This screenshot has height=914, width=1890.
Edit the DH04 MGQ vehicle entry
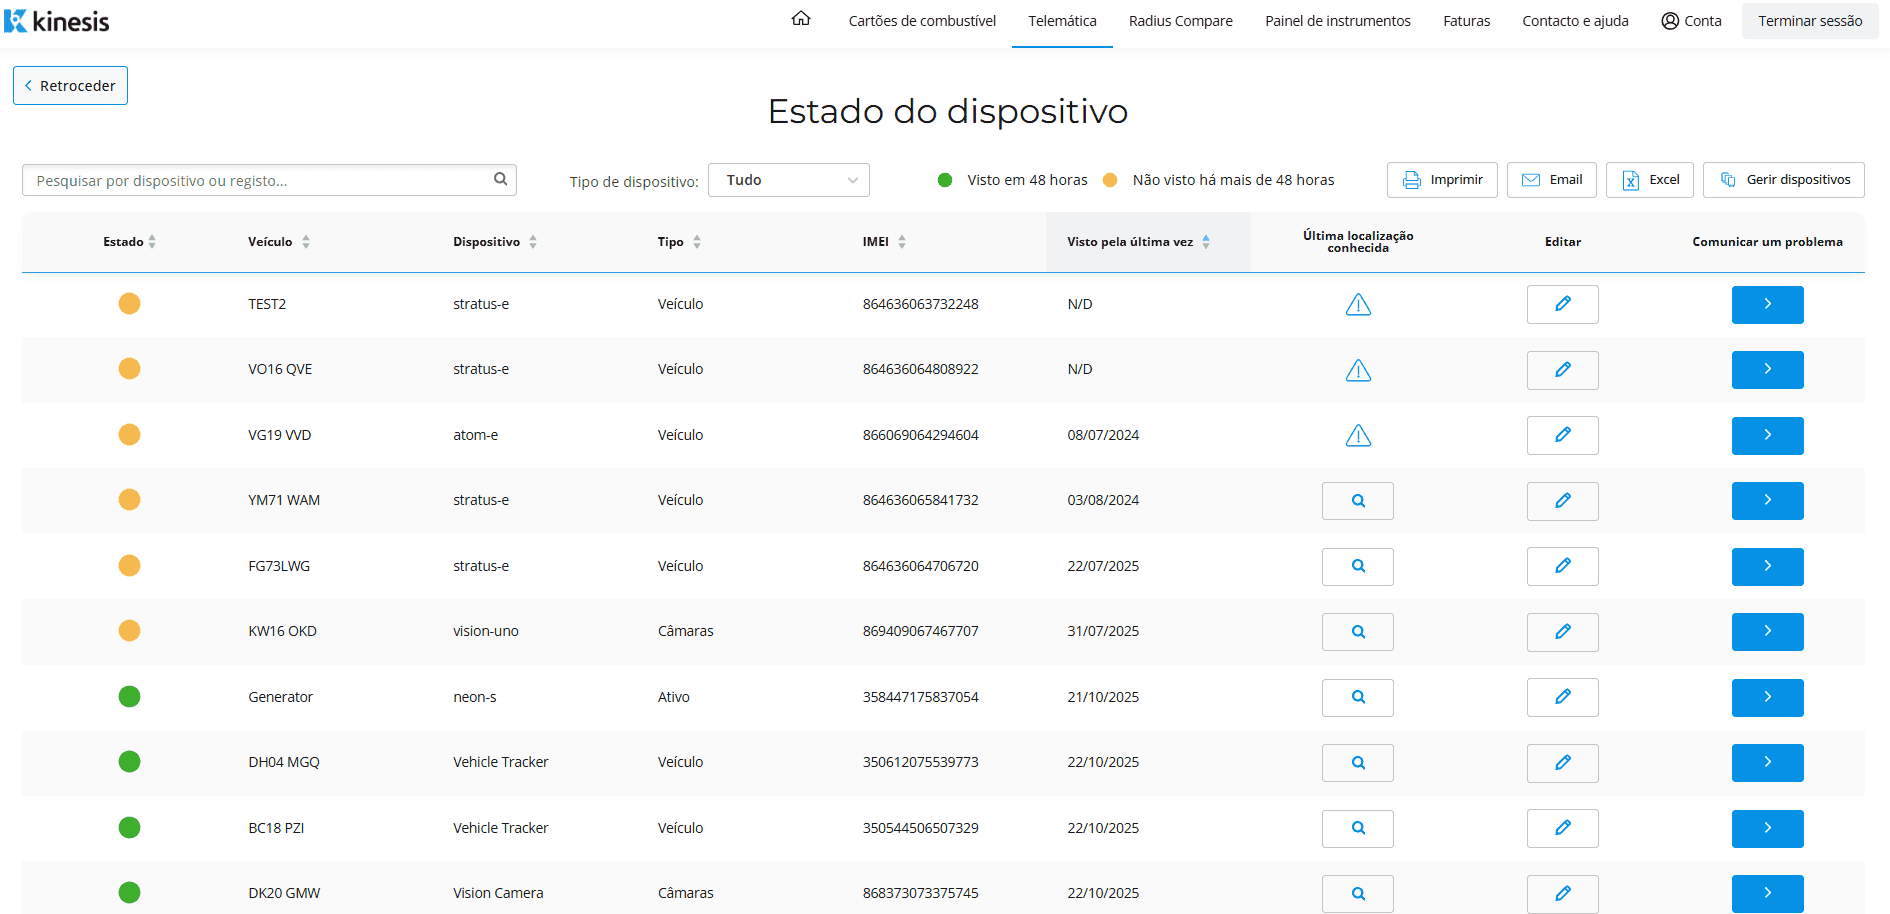(1562, 763)
